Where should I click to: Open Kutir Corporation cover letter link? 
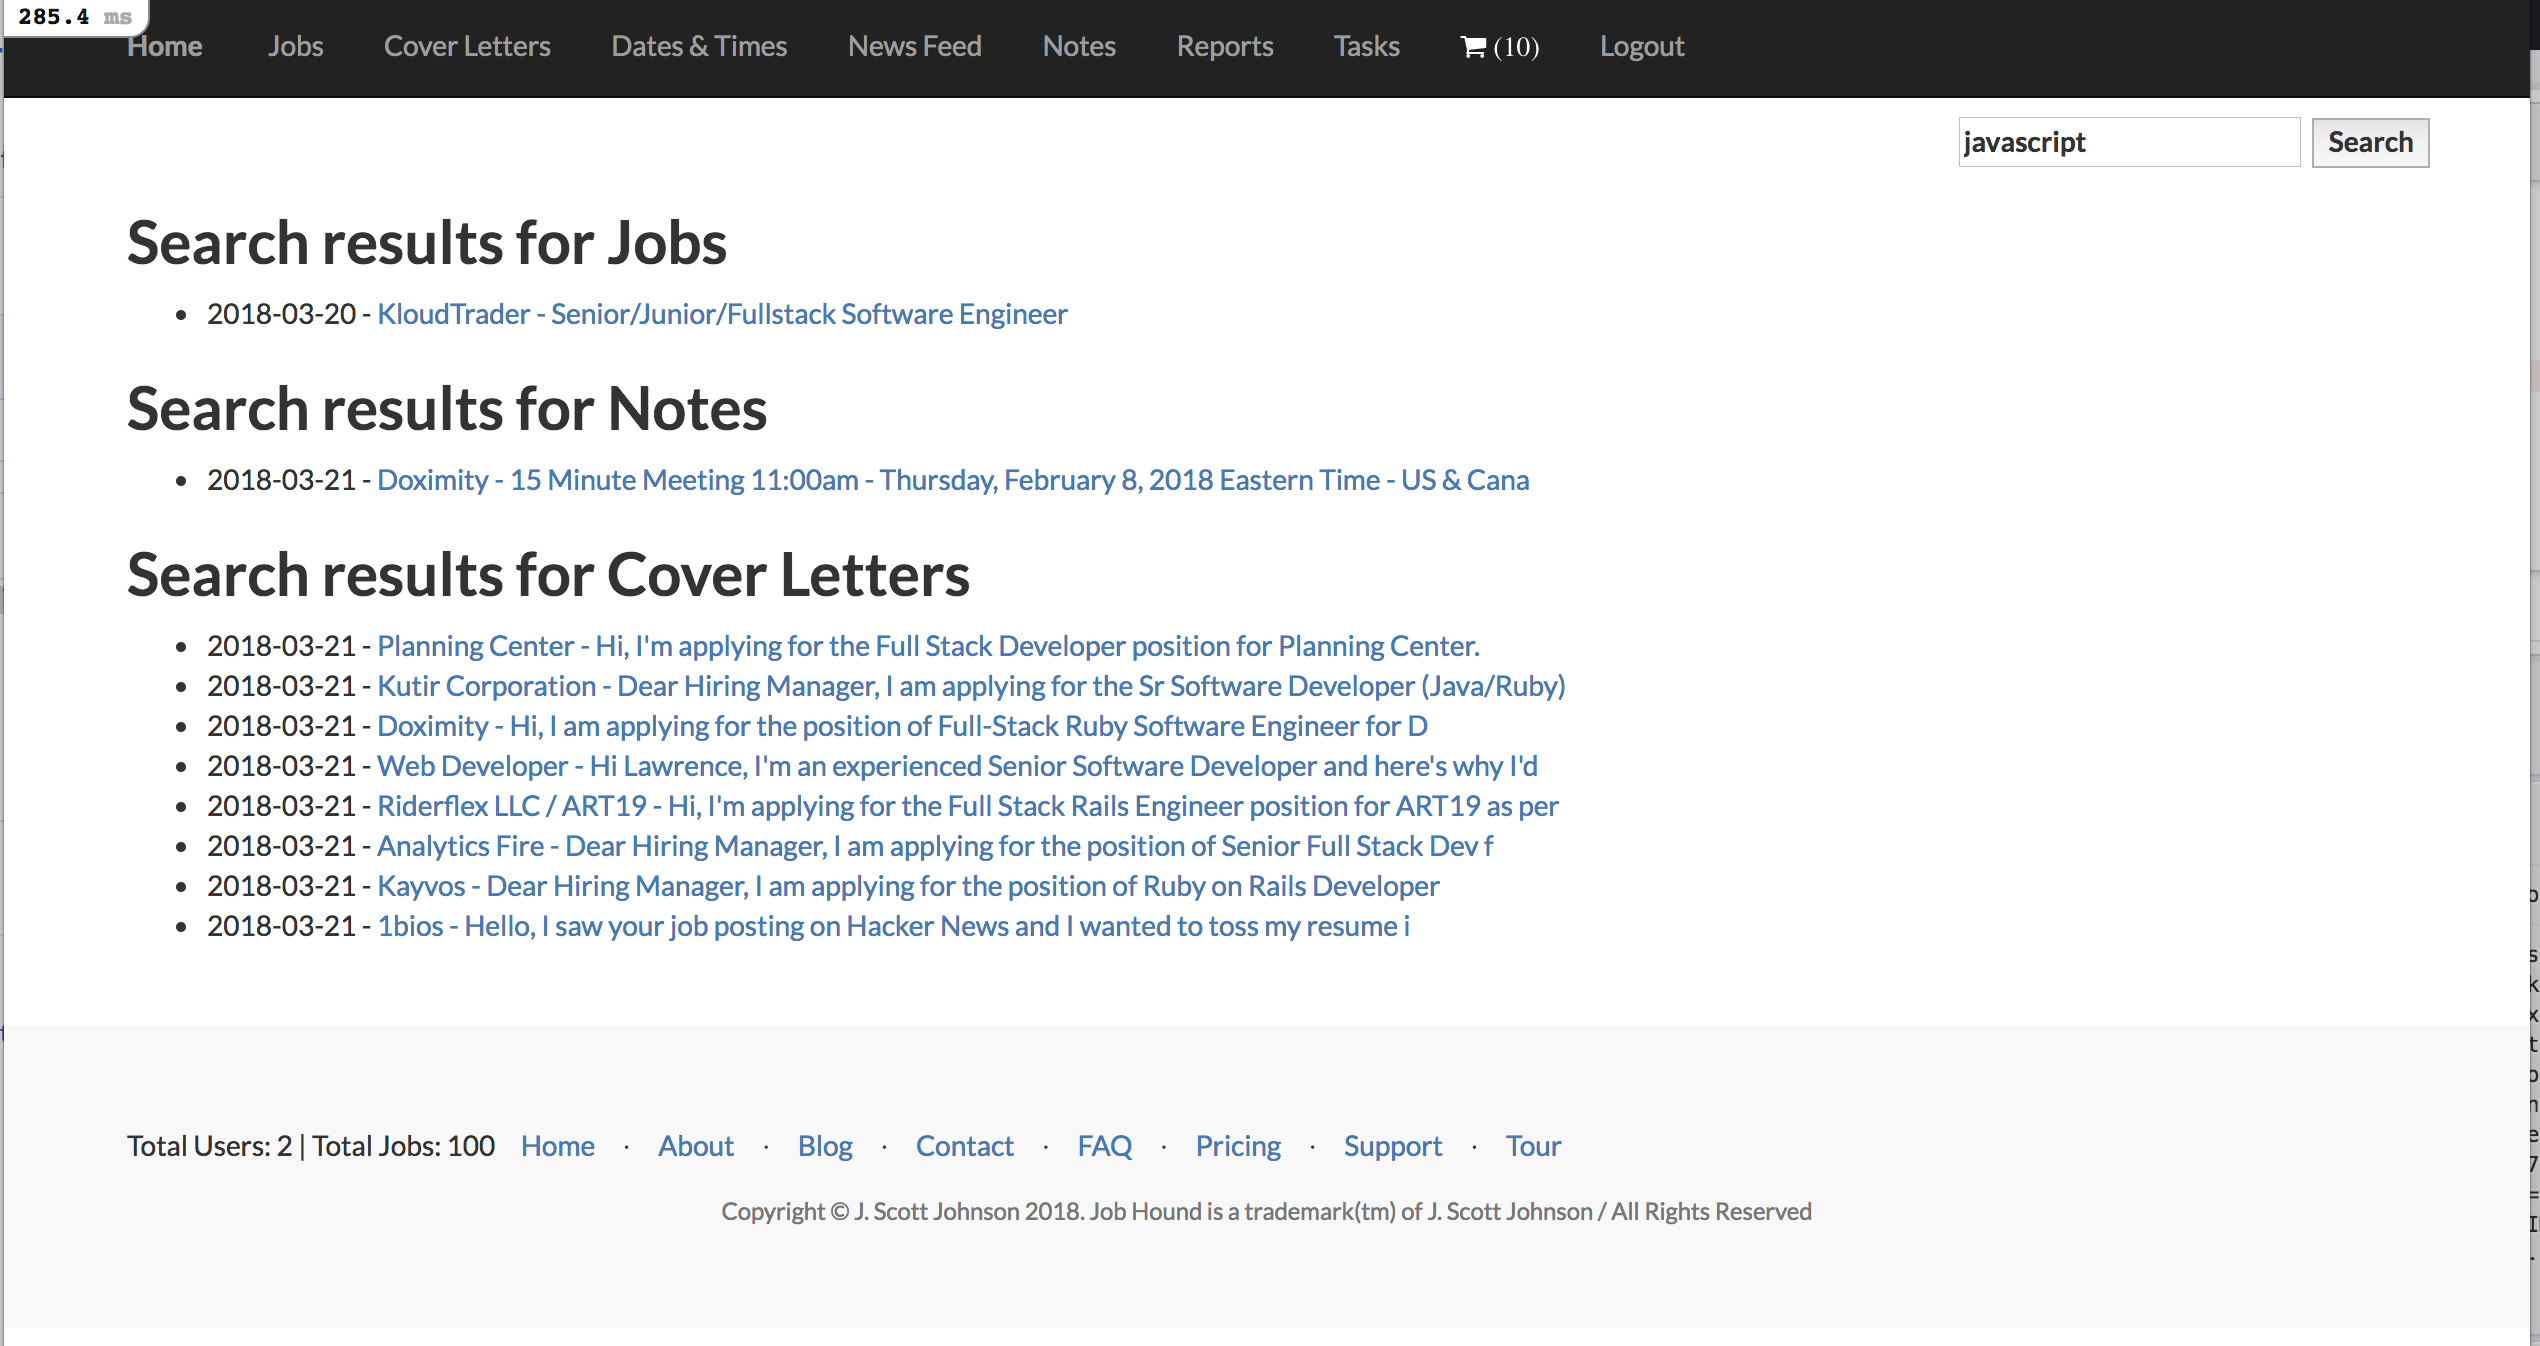[x=970, y=686]
